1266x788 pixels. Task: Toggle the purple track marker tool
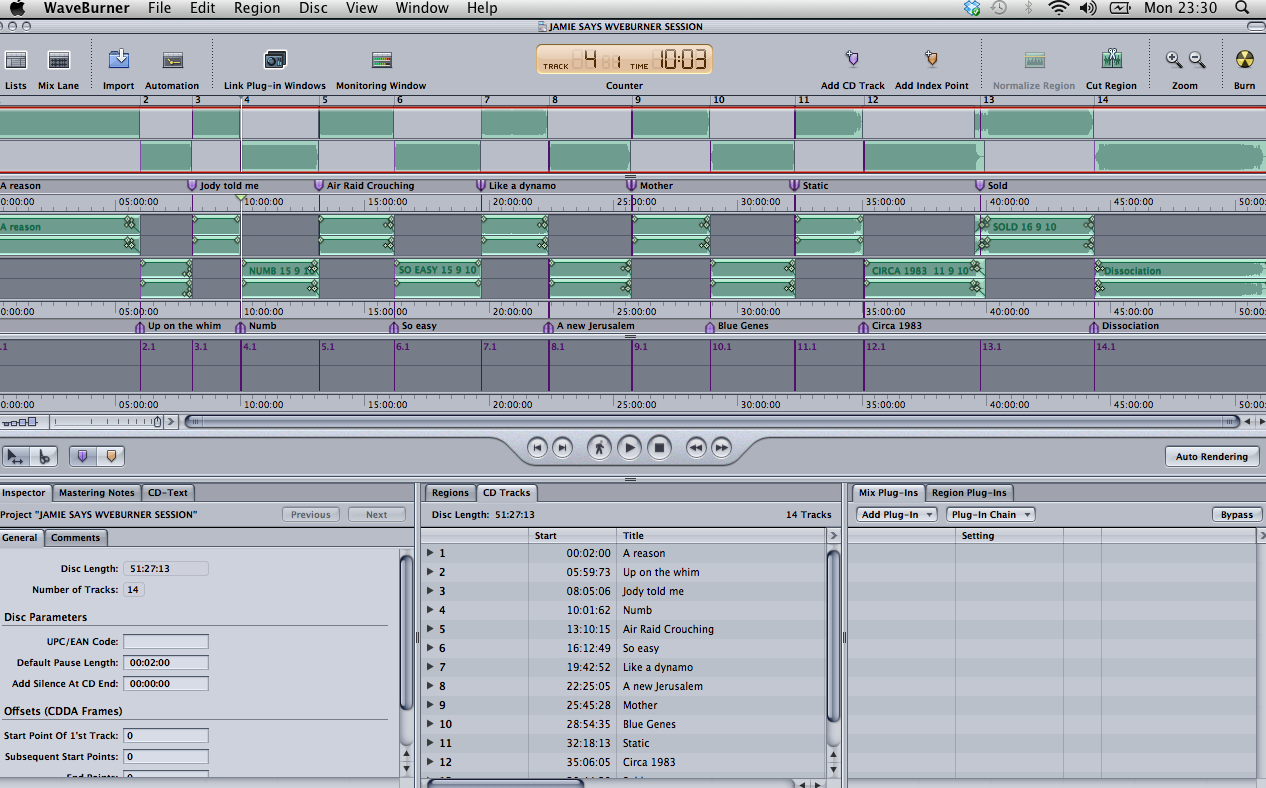(83, 456)
